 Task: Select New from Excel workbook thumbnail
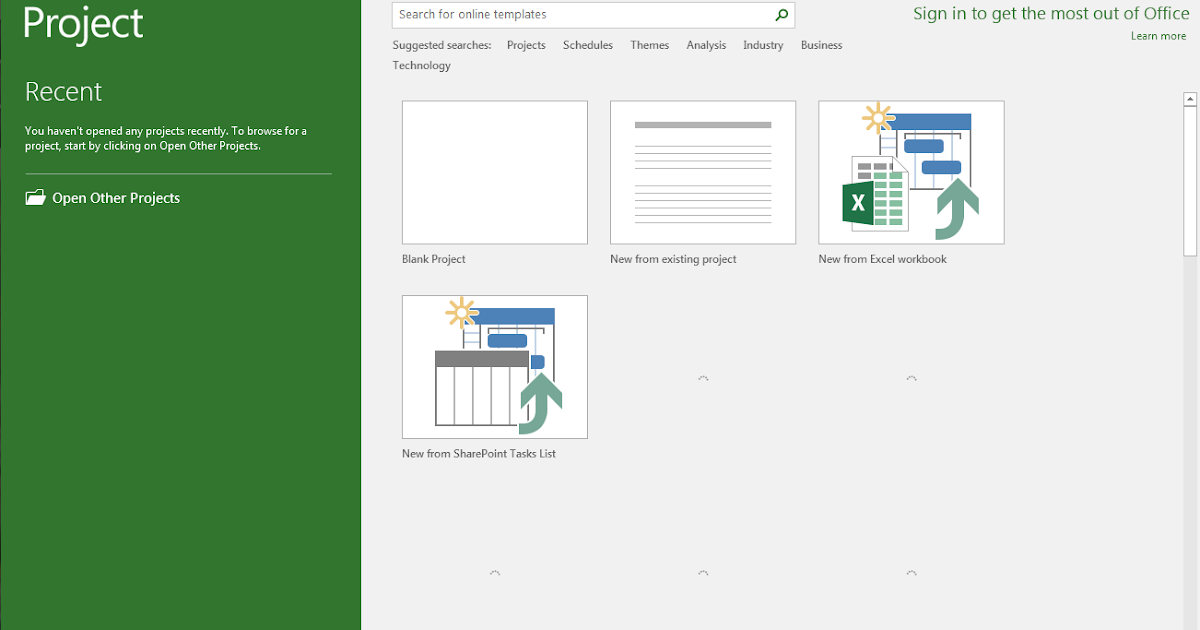pyautogui.click(x=911, y=172)
